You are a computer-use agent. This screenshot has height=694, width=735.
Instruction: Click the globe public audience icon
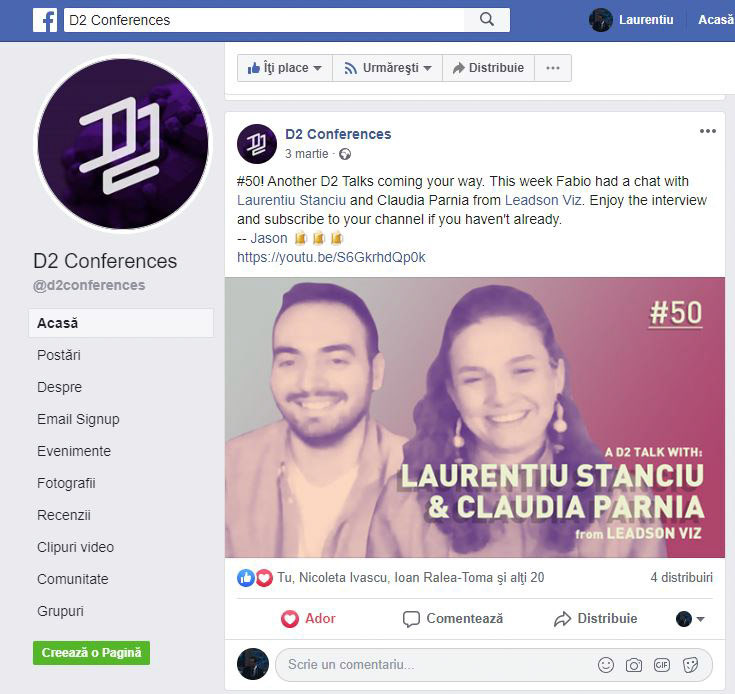[x=345, y=154]
